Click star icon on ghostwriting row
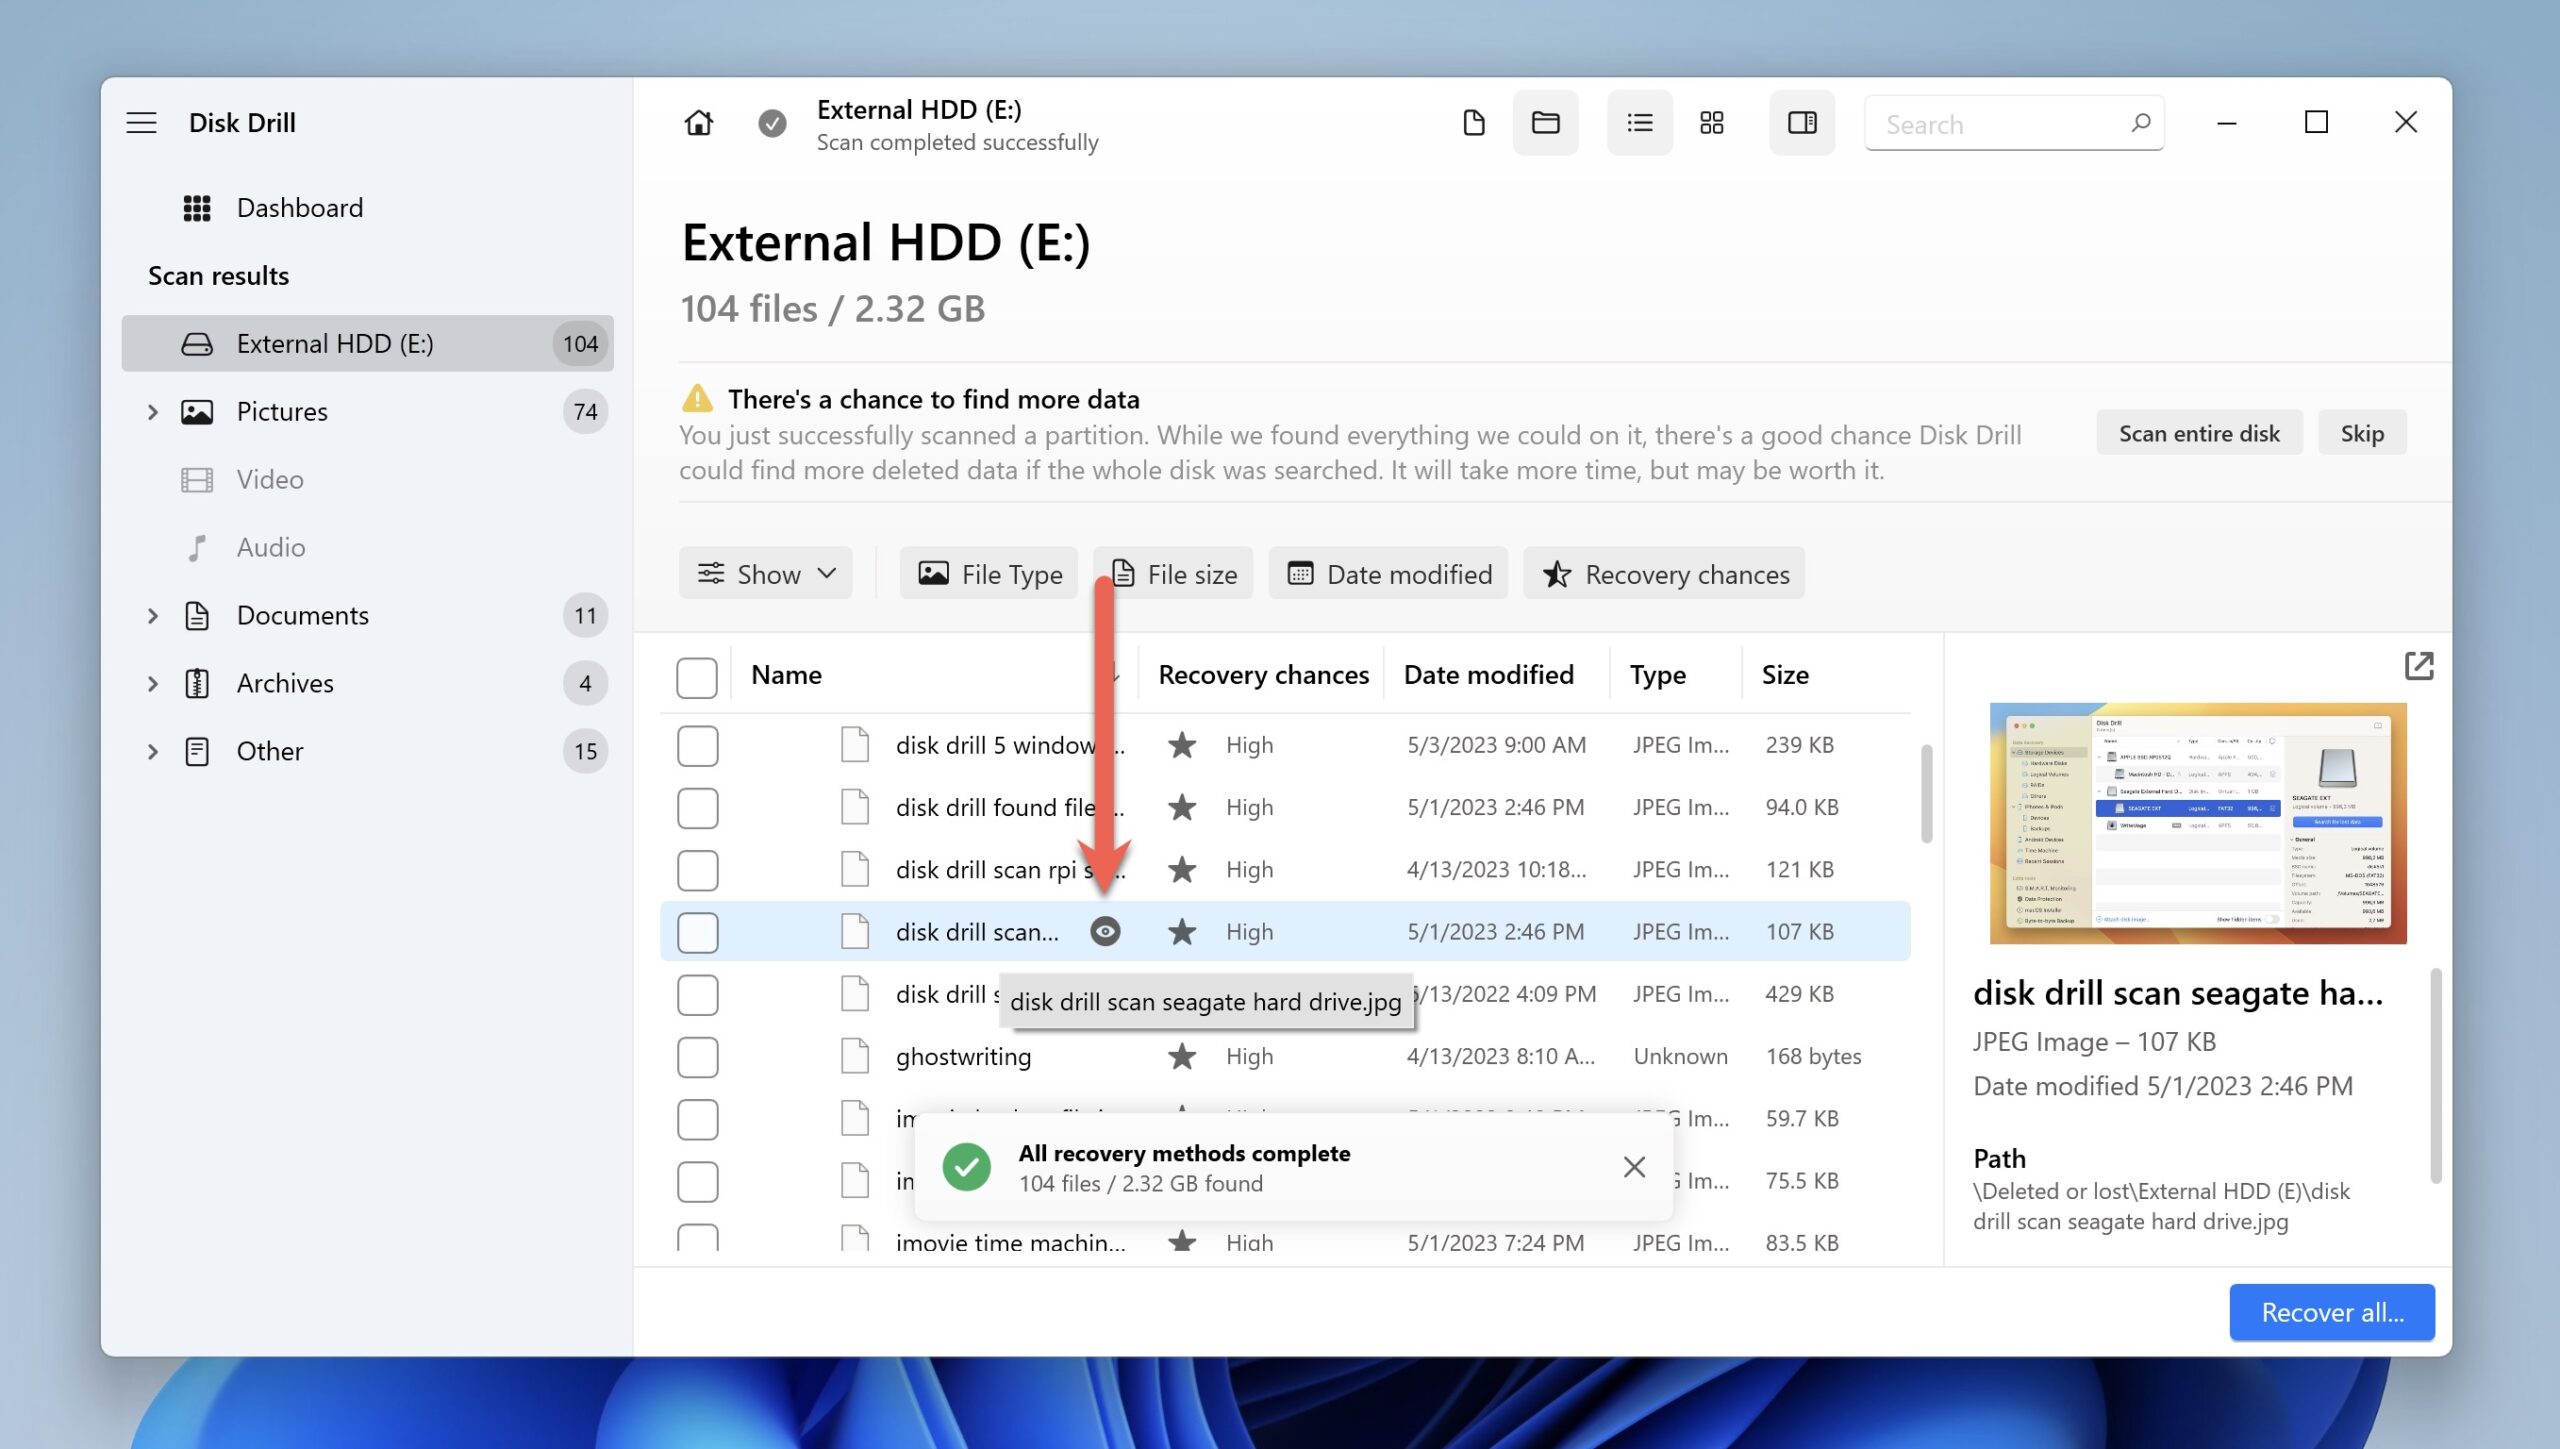This screenshot has height=1449, width=2560. [x=1182, y=1056]
